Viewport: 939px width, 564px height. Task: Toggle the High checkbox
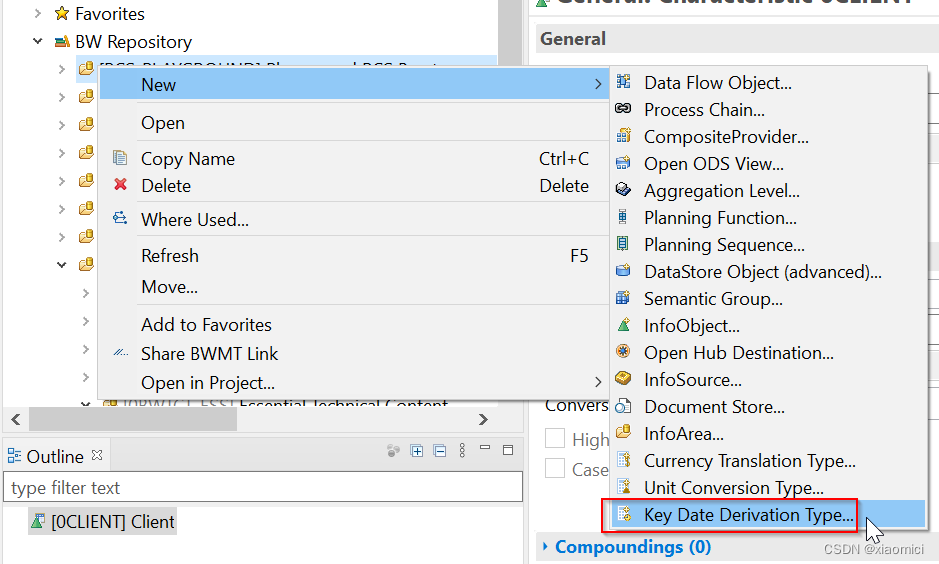click(555, 438)
